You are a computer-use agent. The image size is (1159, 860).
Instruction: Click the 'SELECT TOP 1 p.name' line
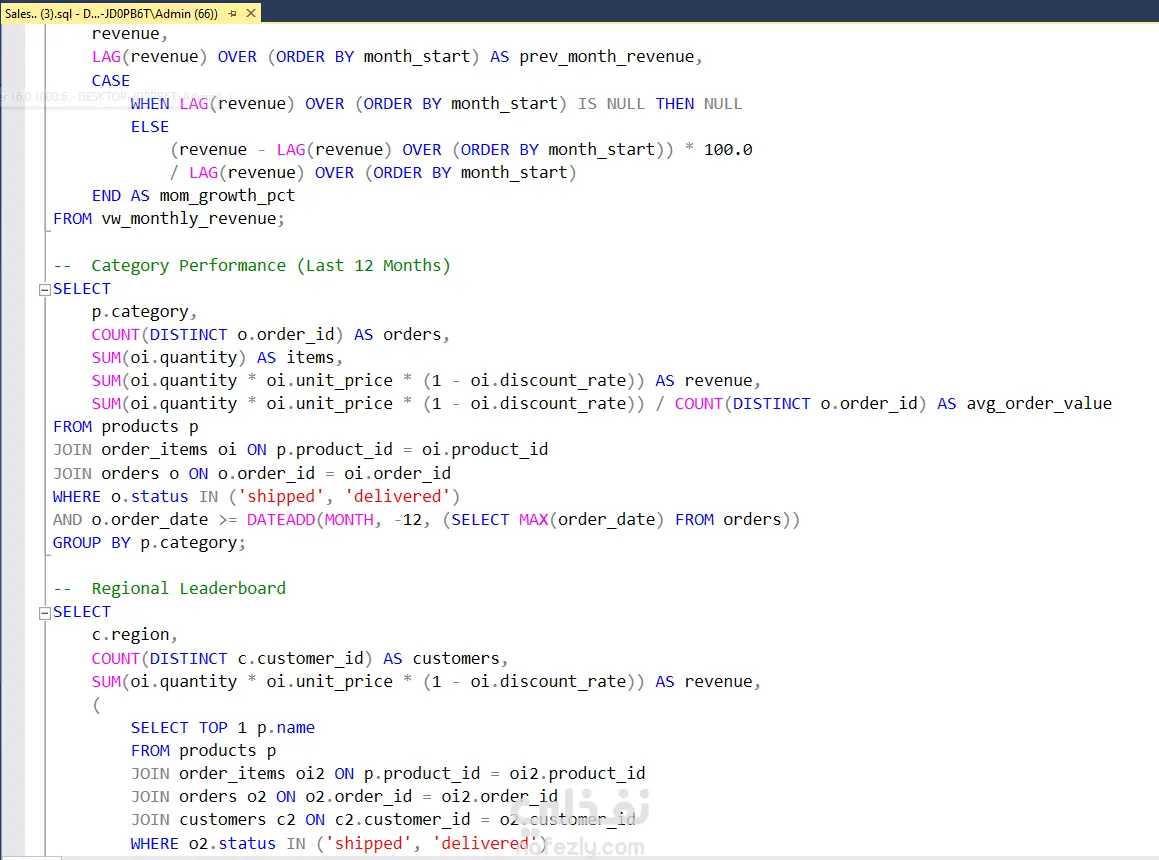click(x=222, y=728)
